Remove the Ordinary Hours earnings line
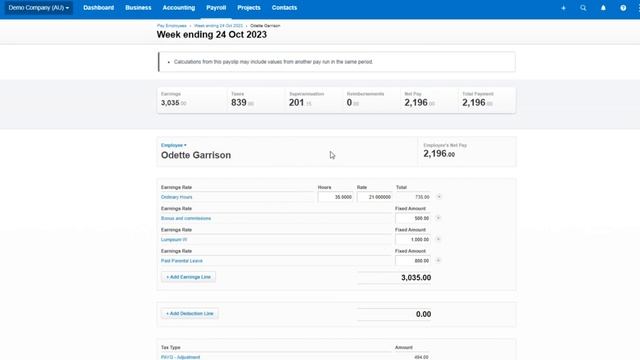 coord(439,197)
